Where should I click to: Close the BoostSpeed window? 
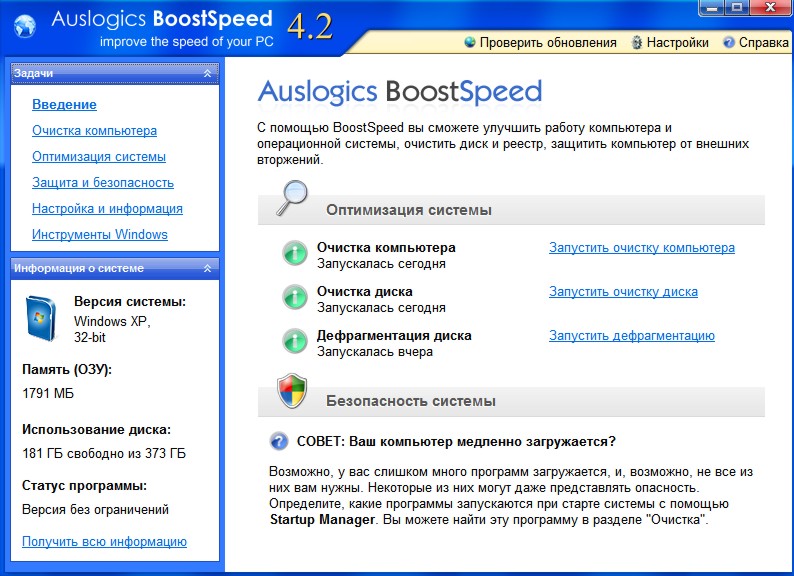[770, 7]
